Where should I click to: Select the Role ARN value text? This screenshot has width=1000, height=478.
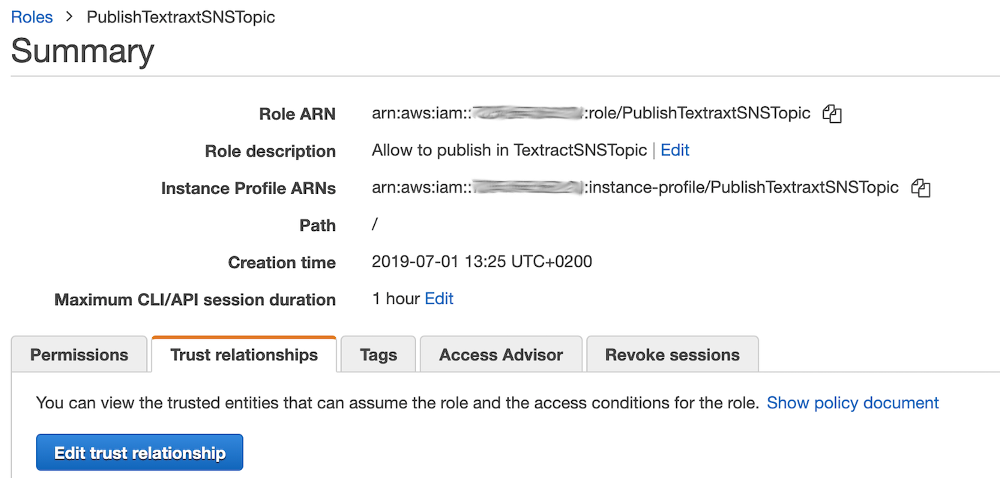pos(591,113)
